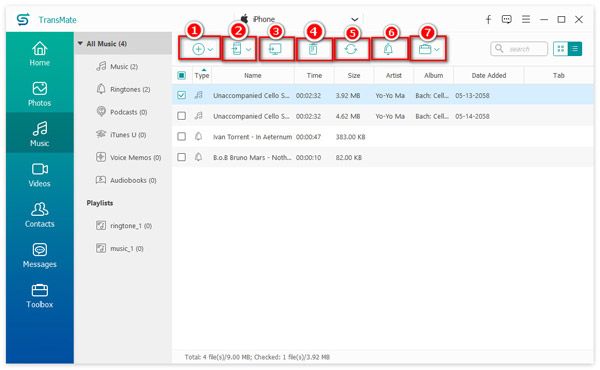
Task: Open Toolbox in sidebar
Action: pos(39,295)
